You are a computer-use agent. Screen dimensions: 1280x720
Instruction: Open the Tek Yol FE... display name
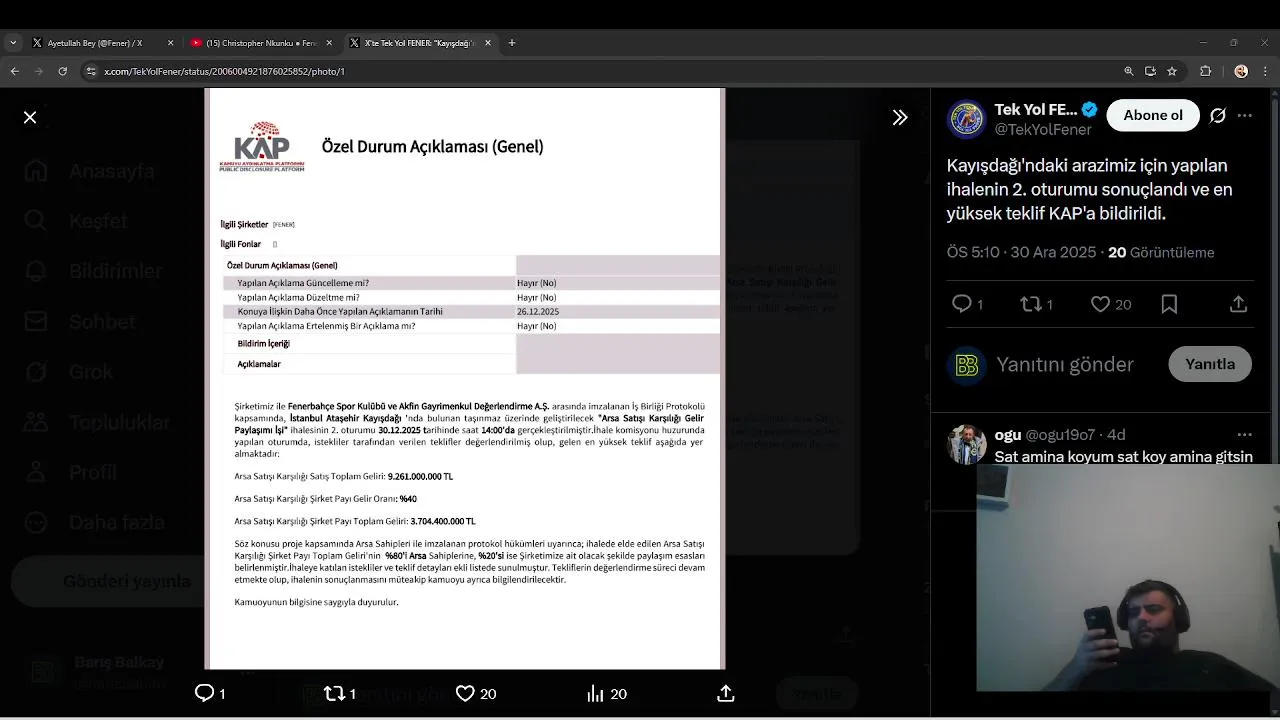tap(1036, 109)
